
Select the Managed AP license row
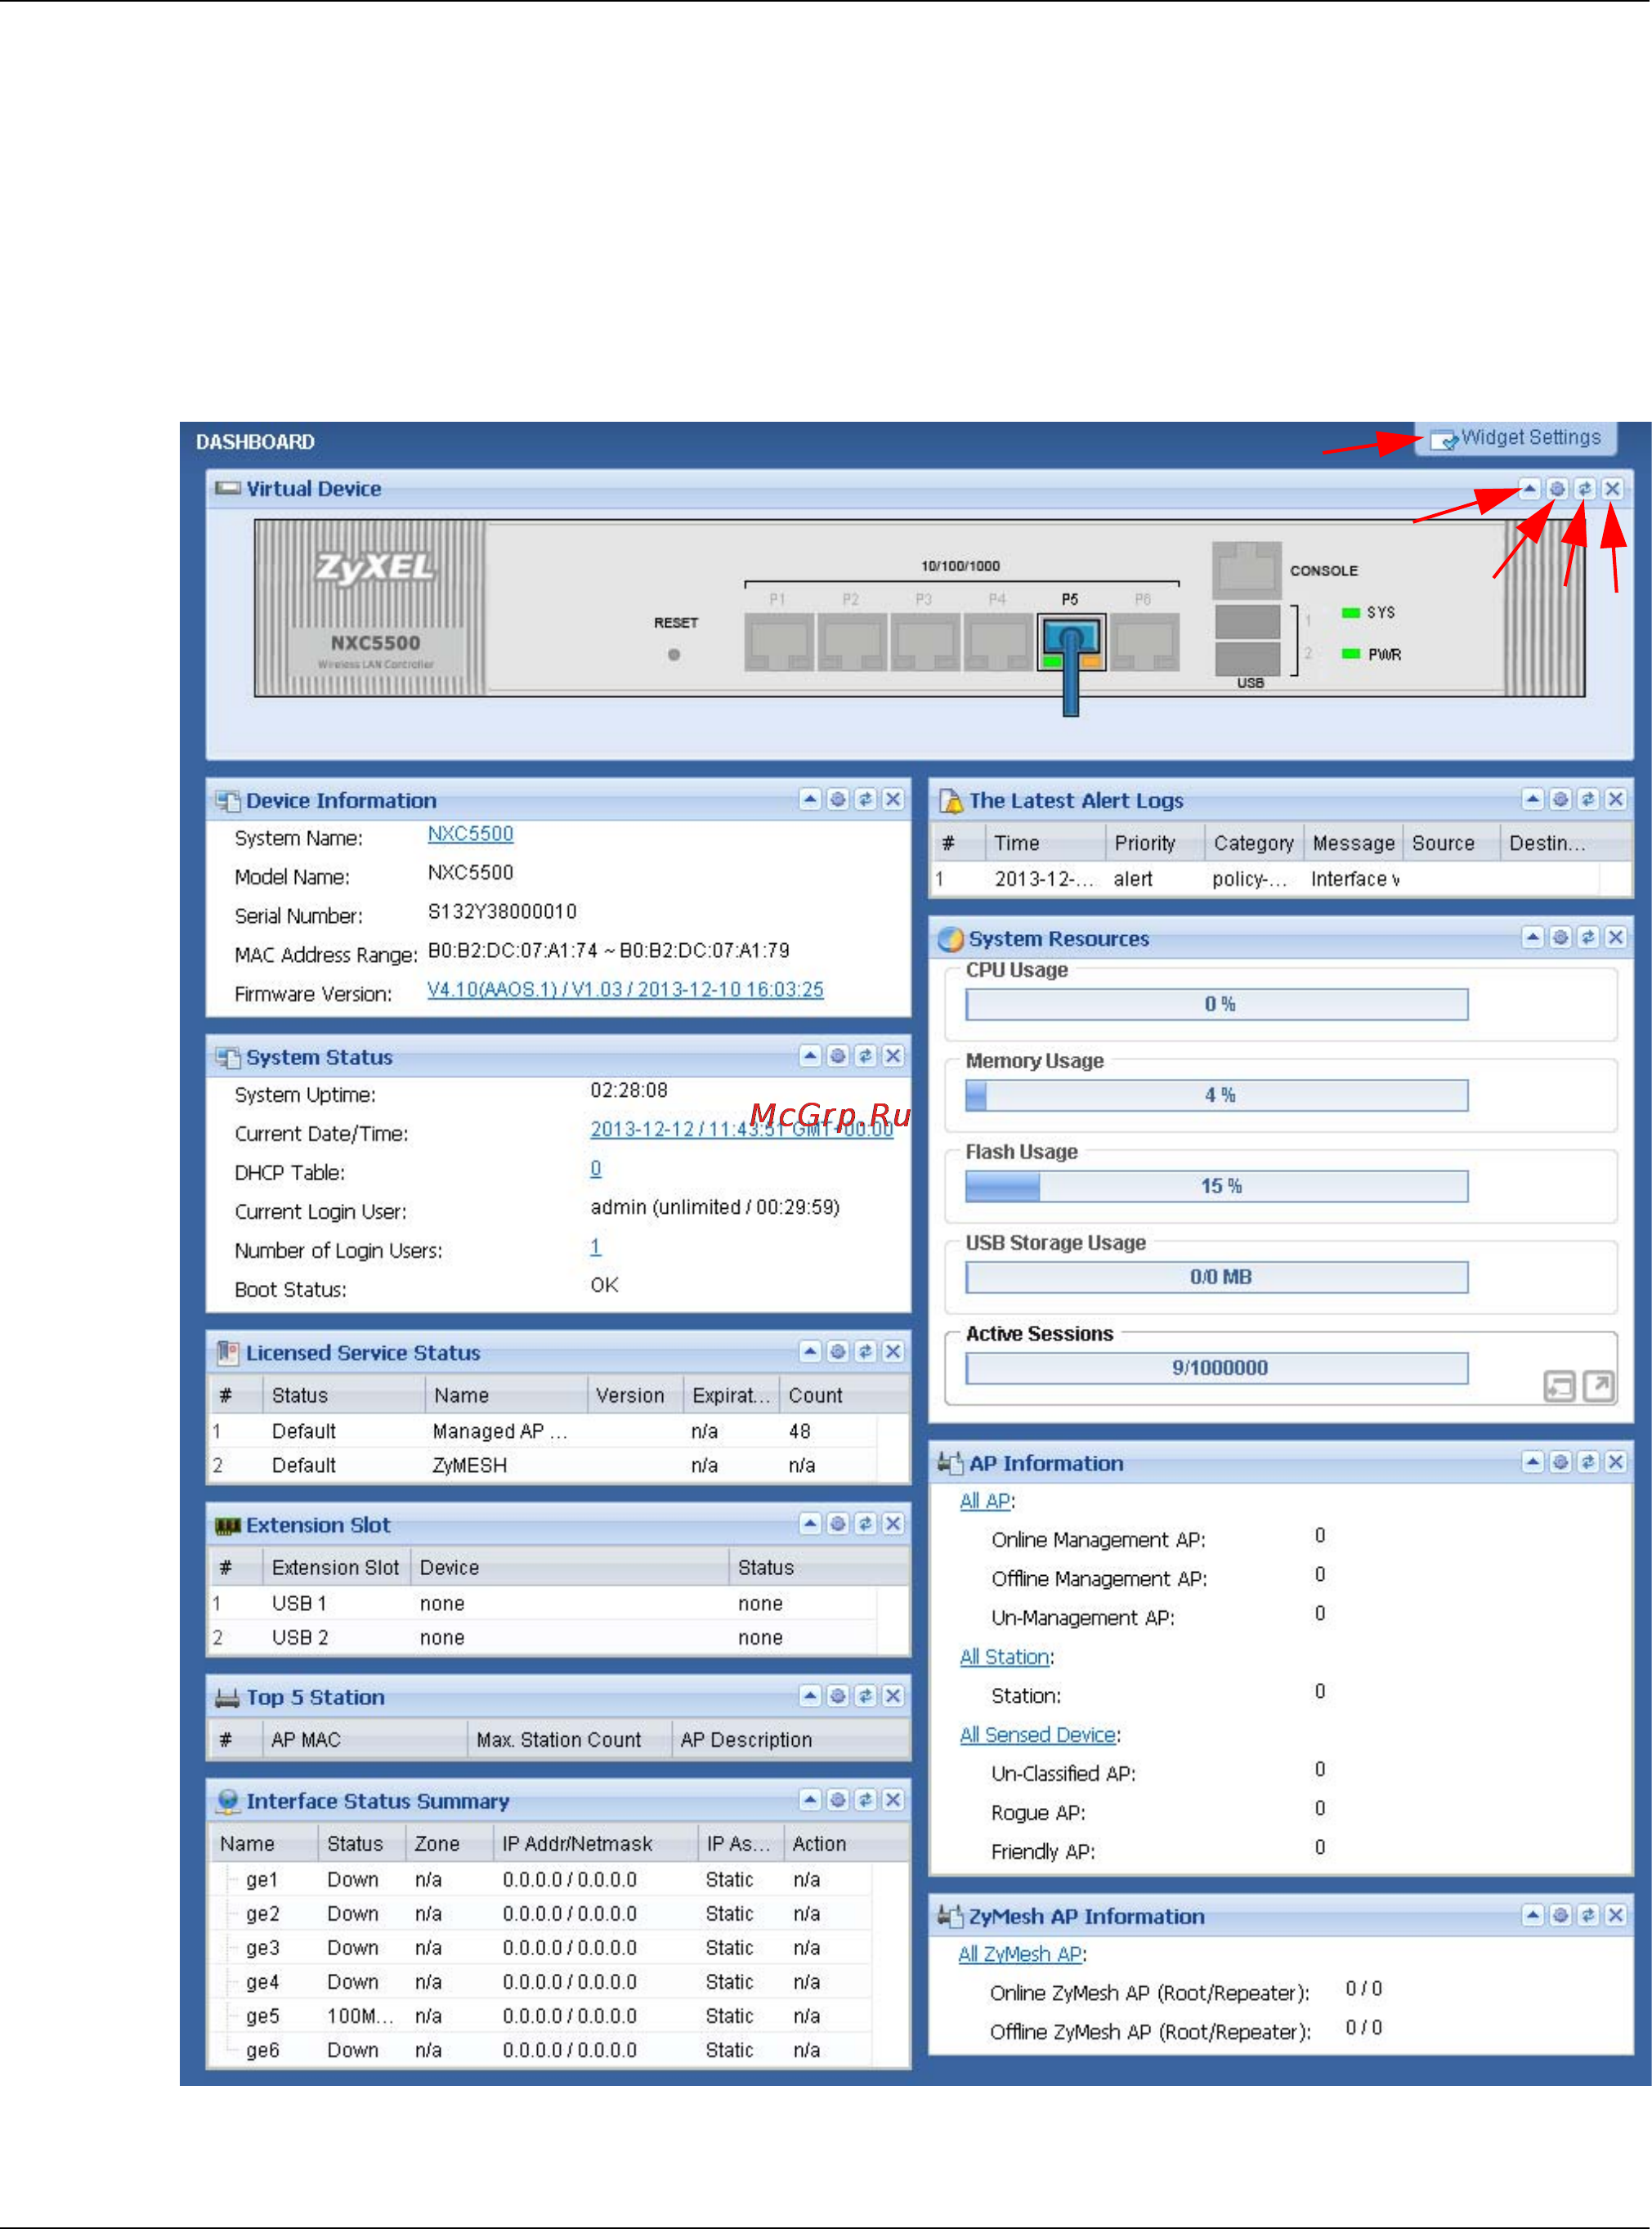(544, 1431)
